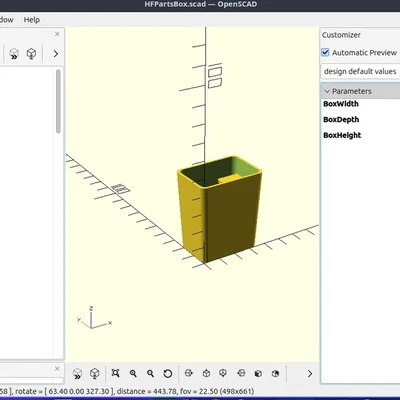
Task: Select the Left view cube icon
Action: coord(241,373)
